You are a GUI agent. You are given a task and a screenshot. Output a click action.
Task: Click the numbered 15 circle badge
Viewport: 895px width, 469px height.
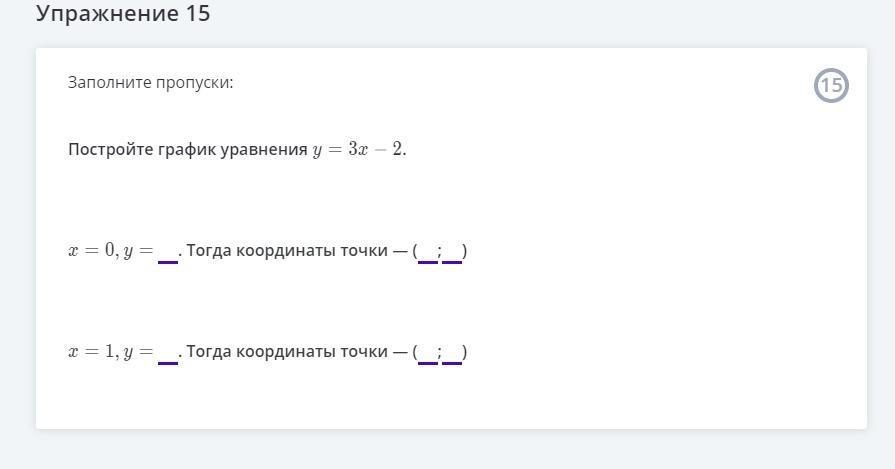(831, 86)
